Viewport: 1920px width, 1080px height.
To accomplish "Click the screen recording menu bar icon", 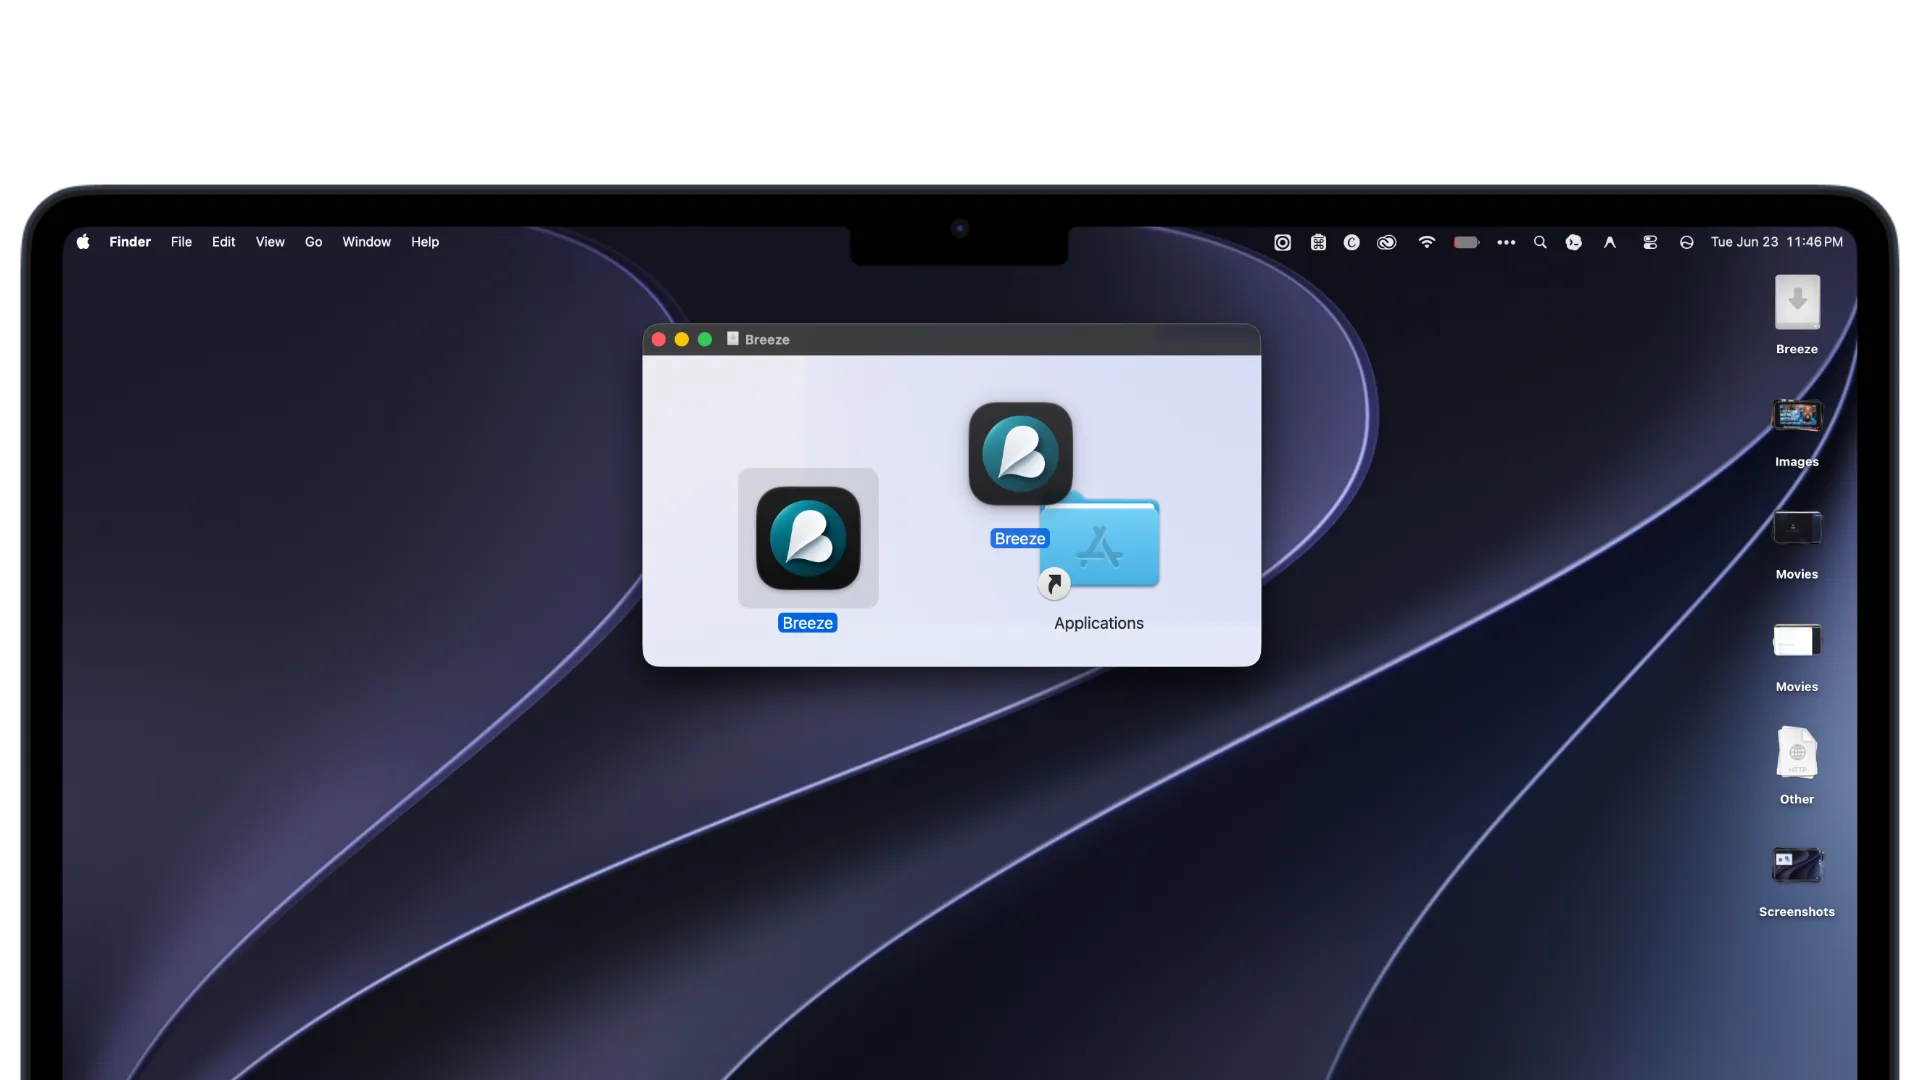I will click(1283, 242).
